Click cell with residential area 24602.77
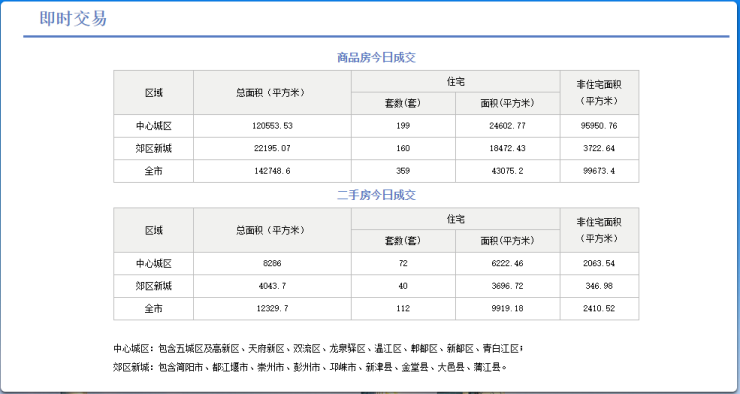Viewport: 740px width, 394px height. point(508,126)
